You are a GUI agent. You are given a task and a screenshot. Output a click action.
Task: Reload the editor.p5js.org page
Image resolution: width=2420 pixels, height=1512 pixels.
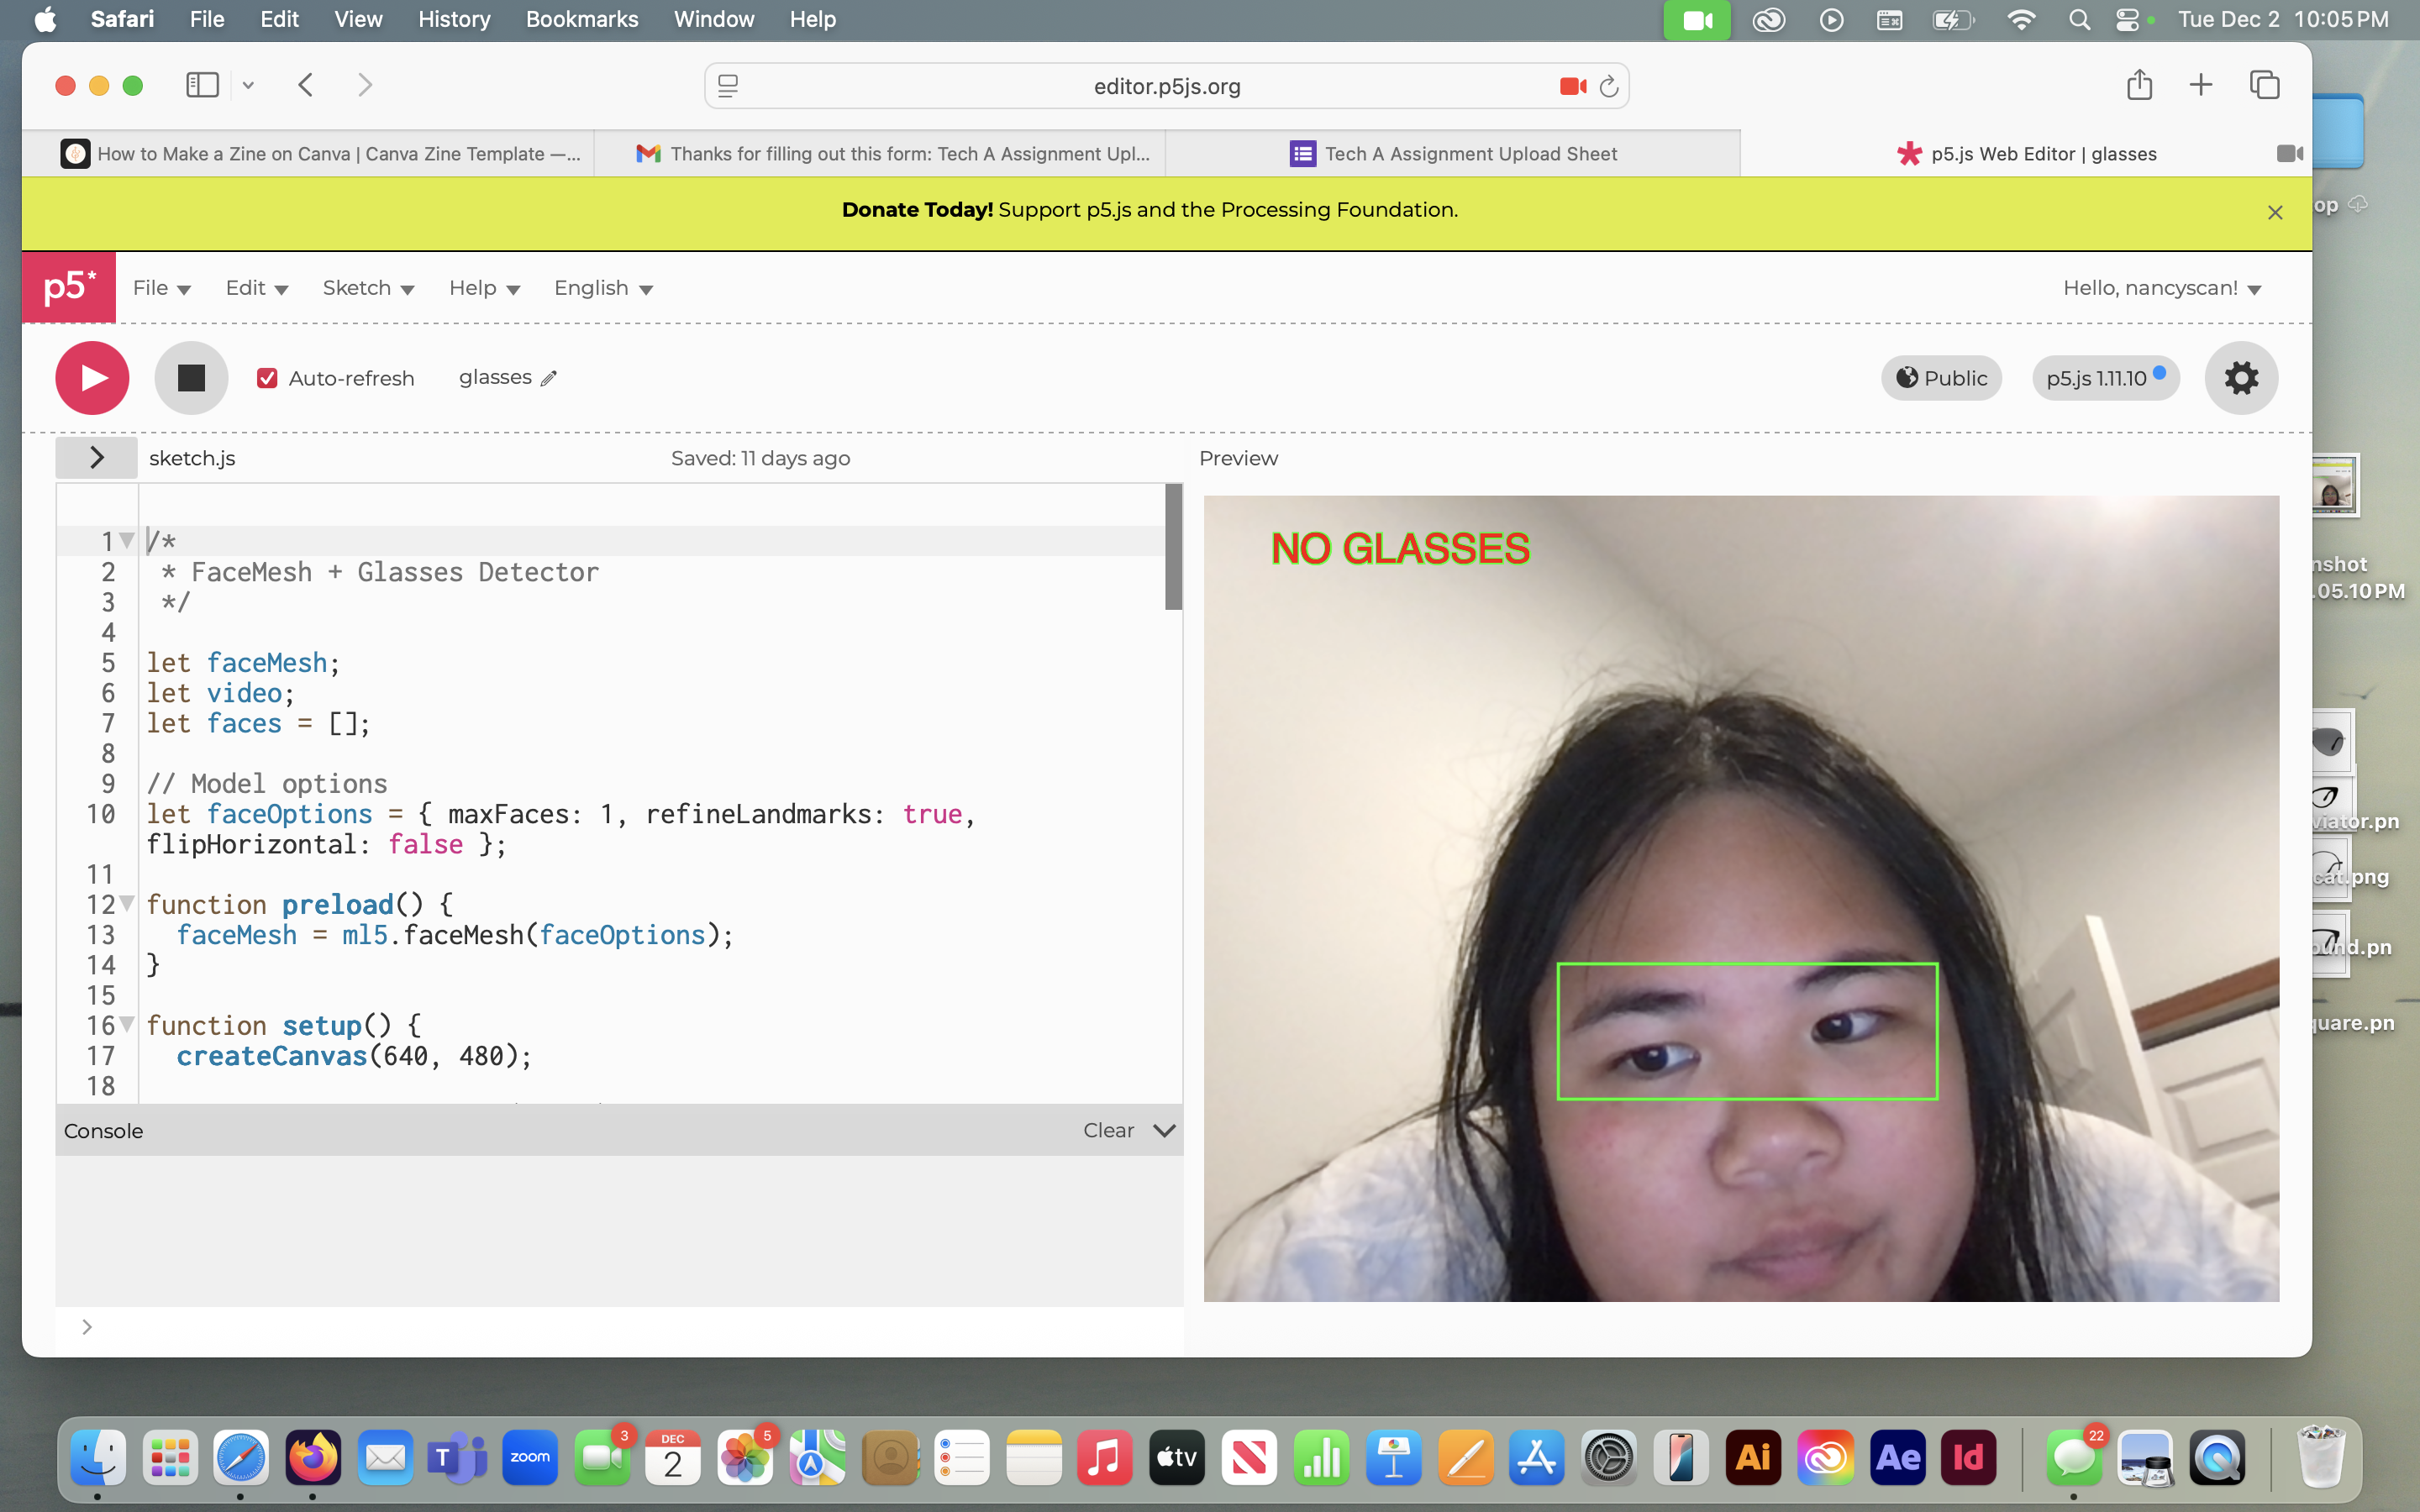pyautogui.click(x=1608, y=86)
